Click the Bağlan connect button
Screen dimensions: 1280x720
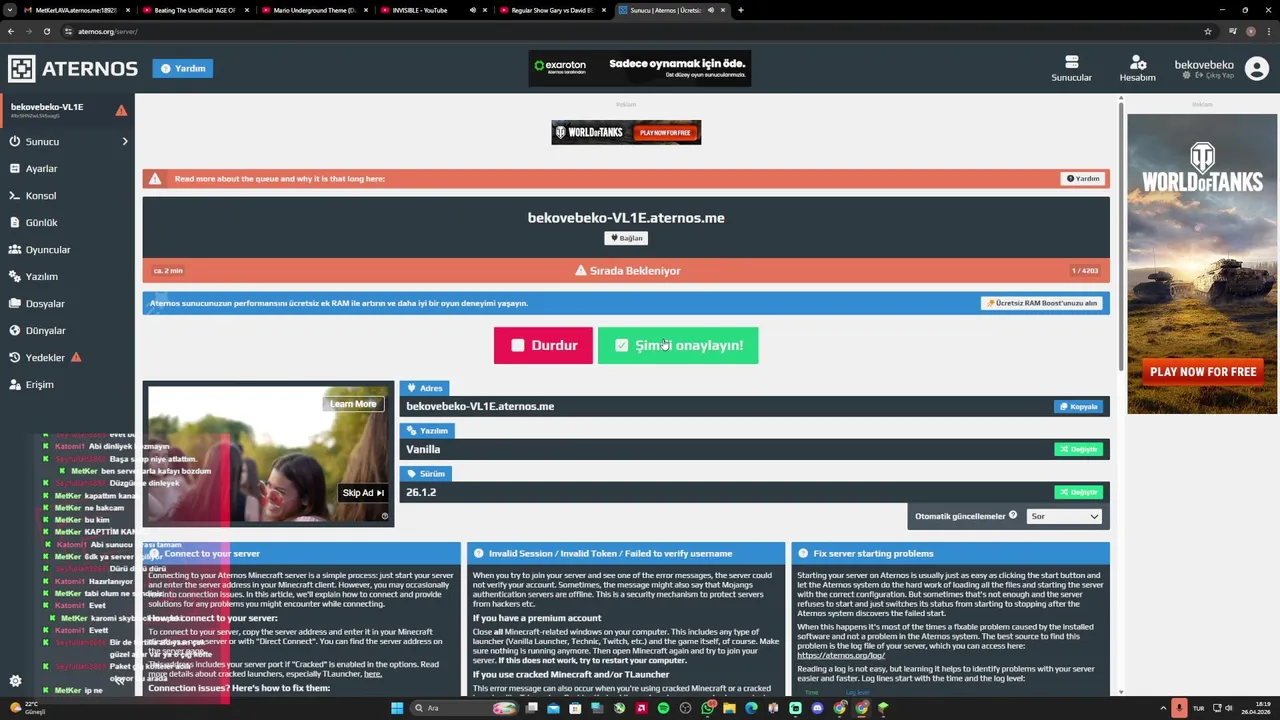point(626,238)
